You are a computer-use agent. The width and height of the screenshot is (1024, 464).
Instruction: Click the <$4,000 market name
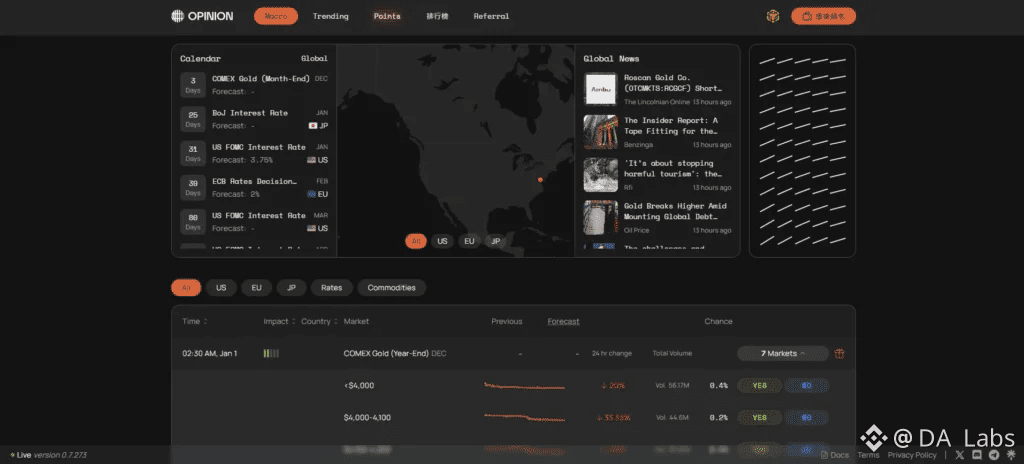359,386
